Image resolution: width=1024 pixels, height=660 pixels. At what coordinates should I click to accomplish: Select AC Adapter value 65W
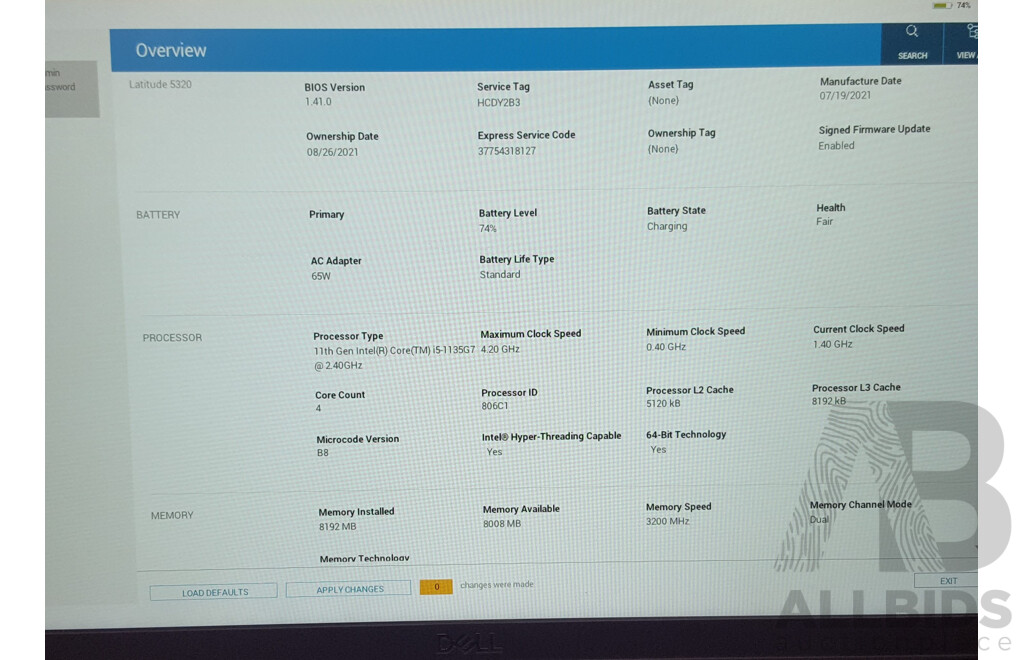click(x=321, y=276)
